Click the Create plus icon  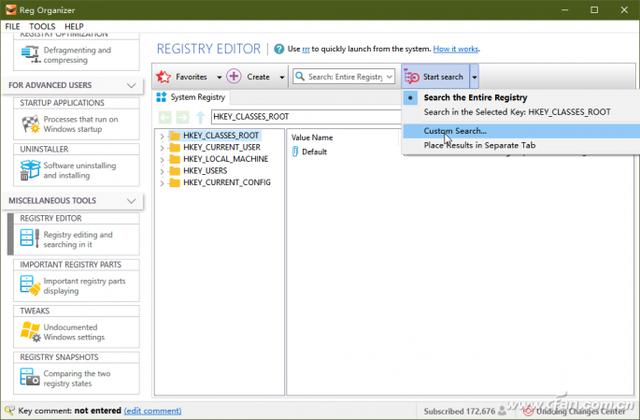234,77
